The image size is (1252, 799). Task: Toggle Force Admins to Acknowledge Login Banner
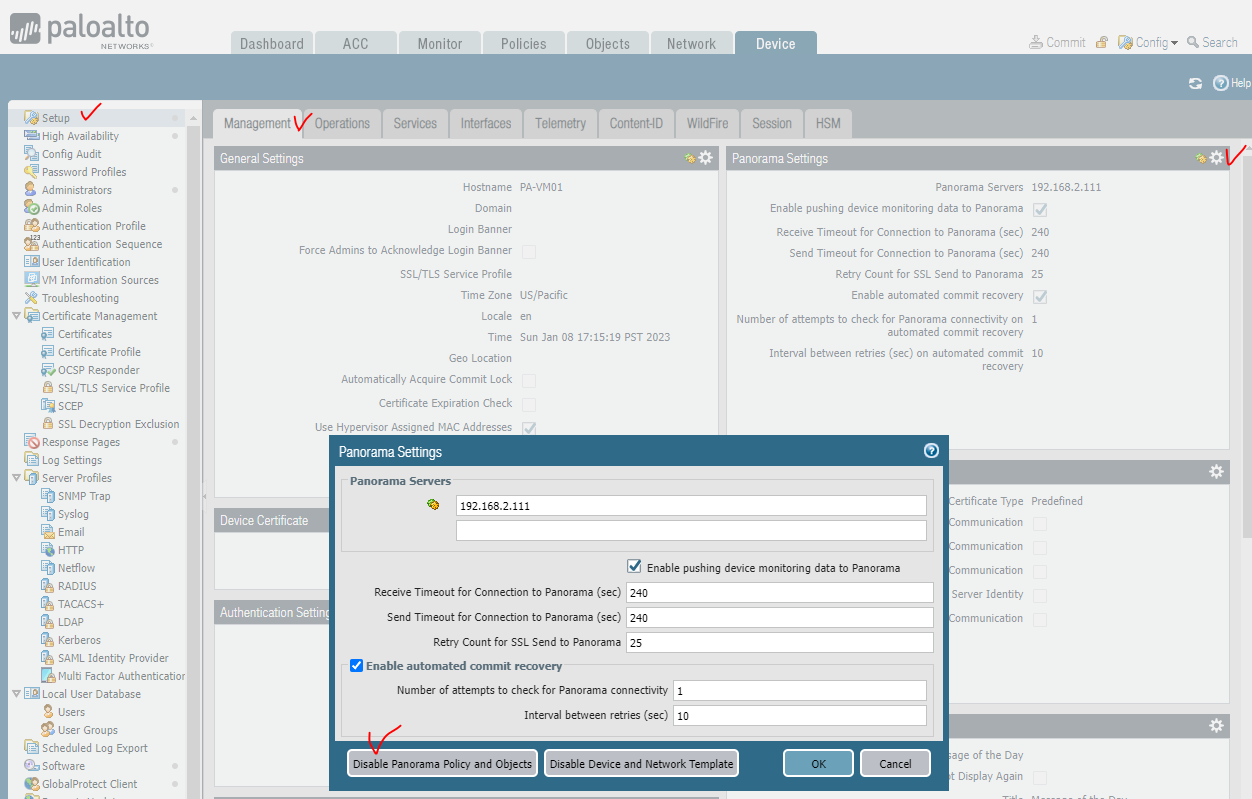[529, 252]
